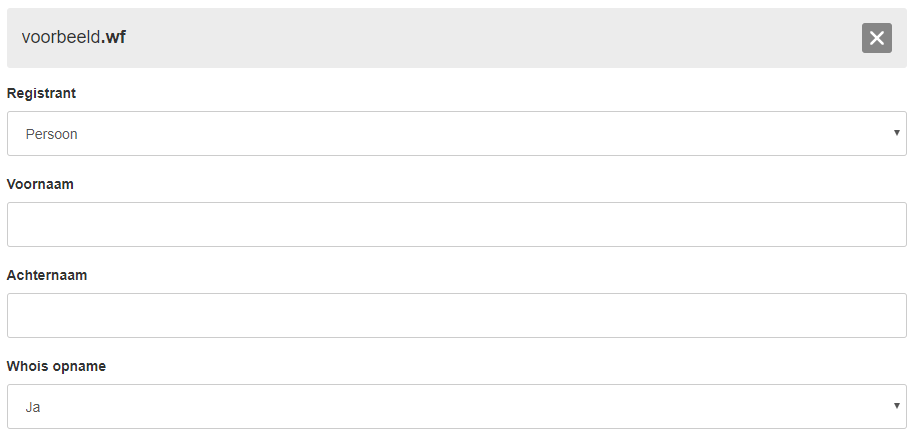Focus the Achternaam text field
Image resolution: width=917 pixels, height=438 pixels.
(x=457, y=315)
